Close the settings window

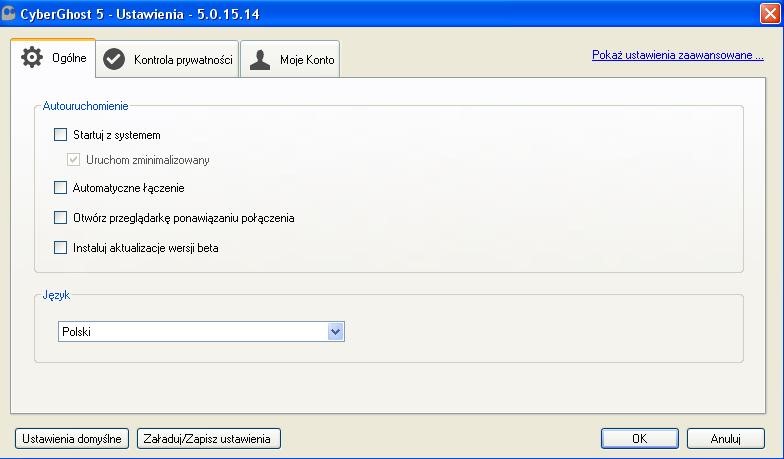click(x=770, y=14)
